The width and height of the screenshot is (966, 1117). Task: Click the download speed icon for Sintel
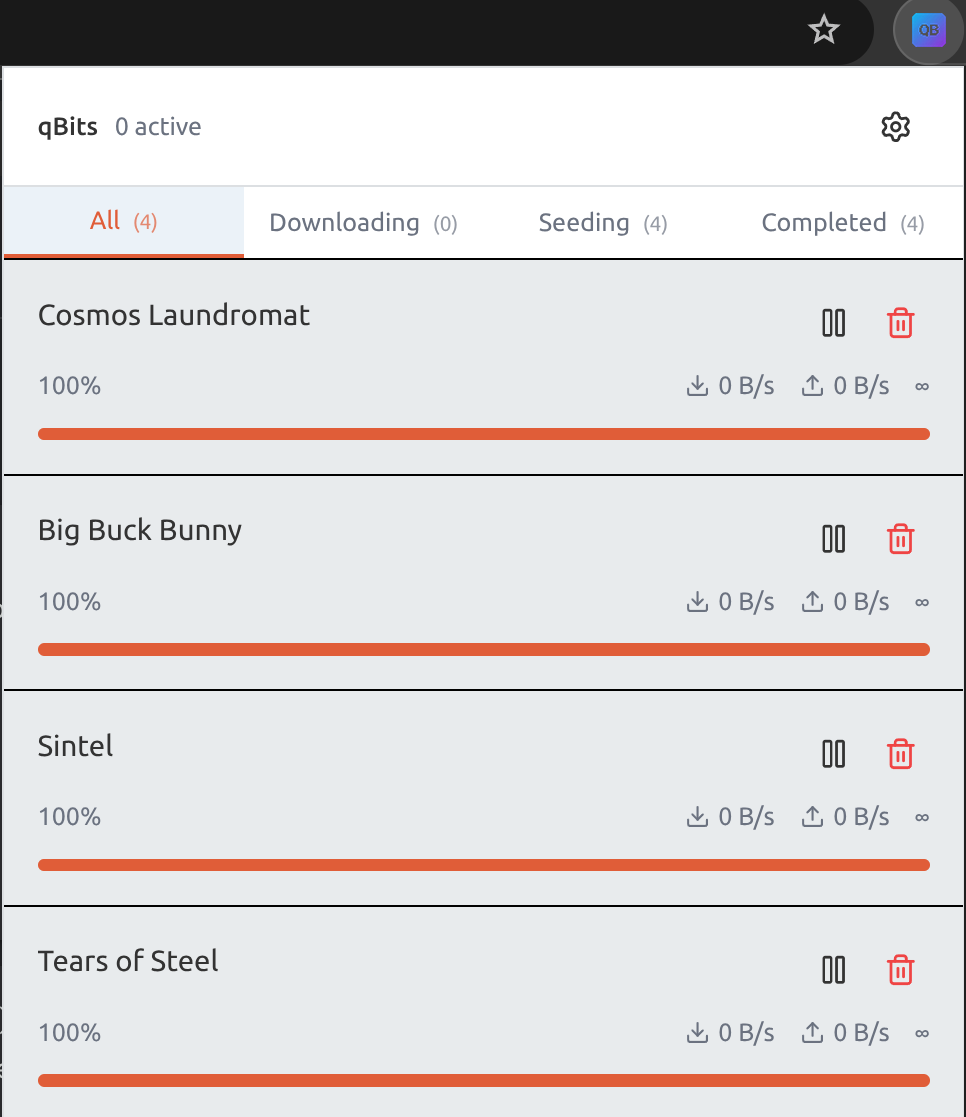pyautogui.click(x=696, y=816)
